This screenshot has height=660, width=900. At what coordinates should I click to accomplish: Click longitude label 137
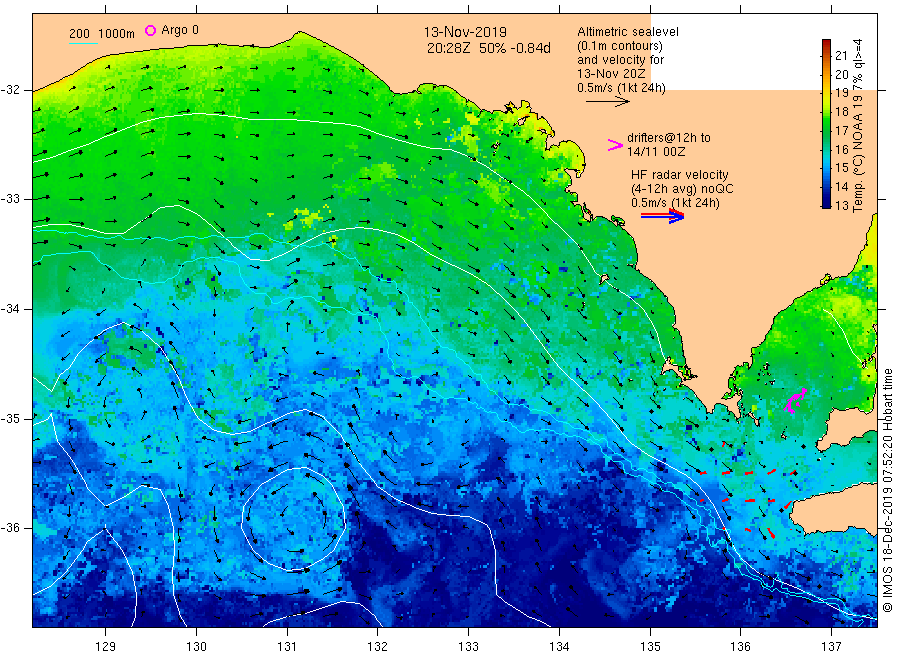[x=831, y=647]
